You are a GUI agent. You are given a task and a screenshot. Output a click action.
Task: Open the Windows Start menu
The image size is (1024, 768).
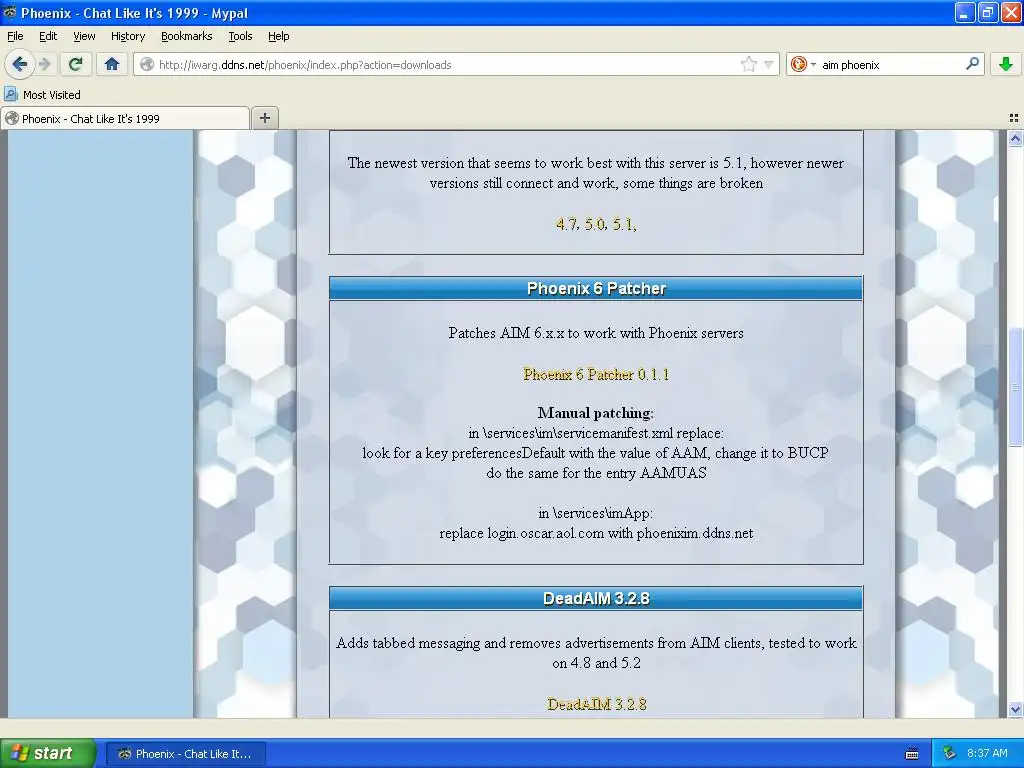point(48,753)
